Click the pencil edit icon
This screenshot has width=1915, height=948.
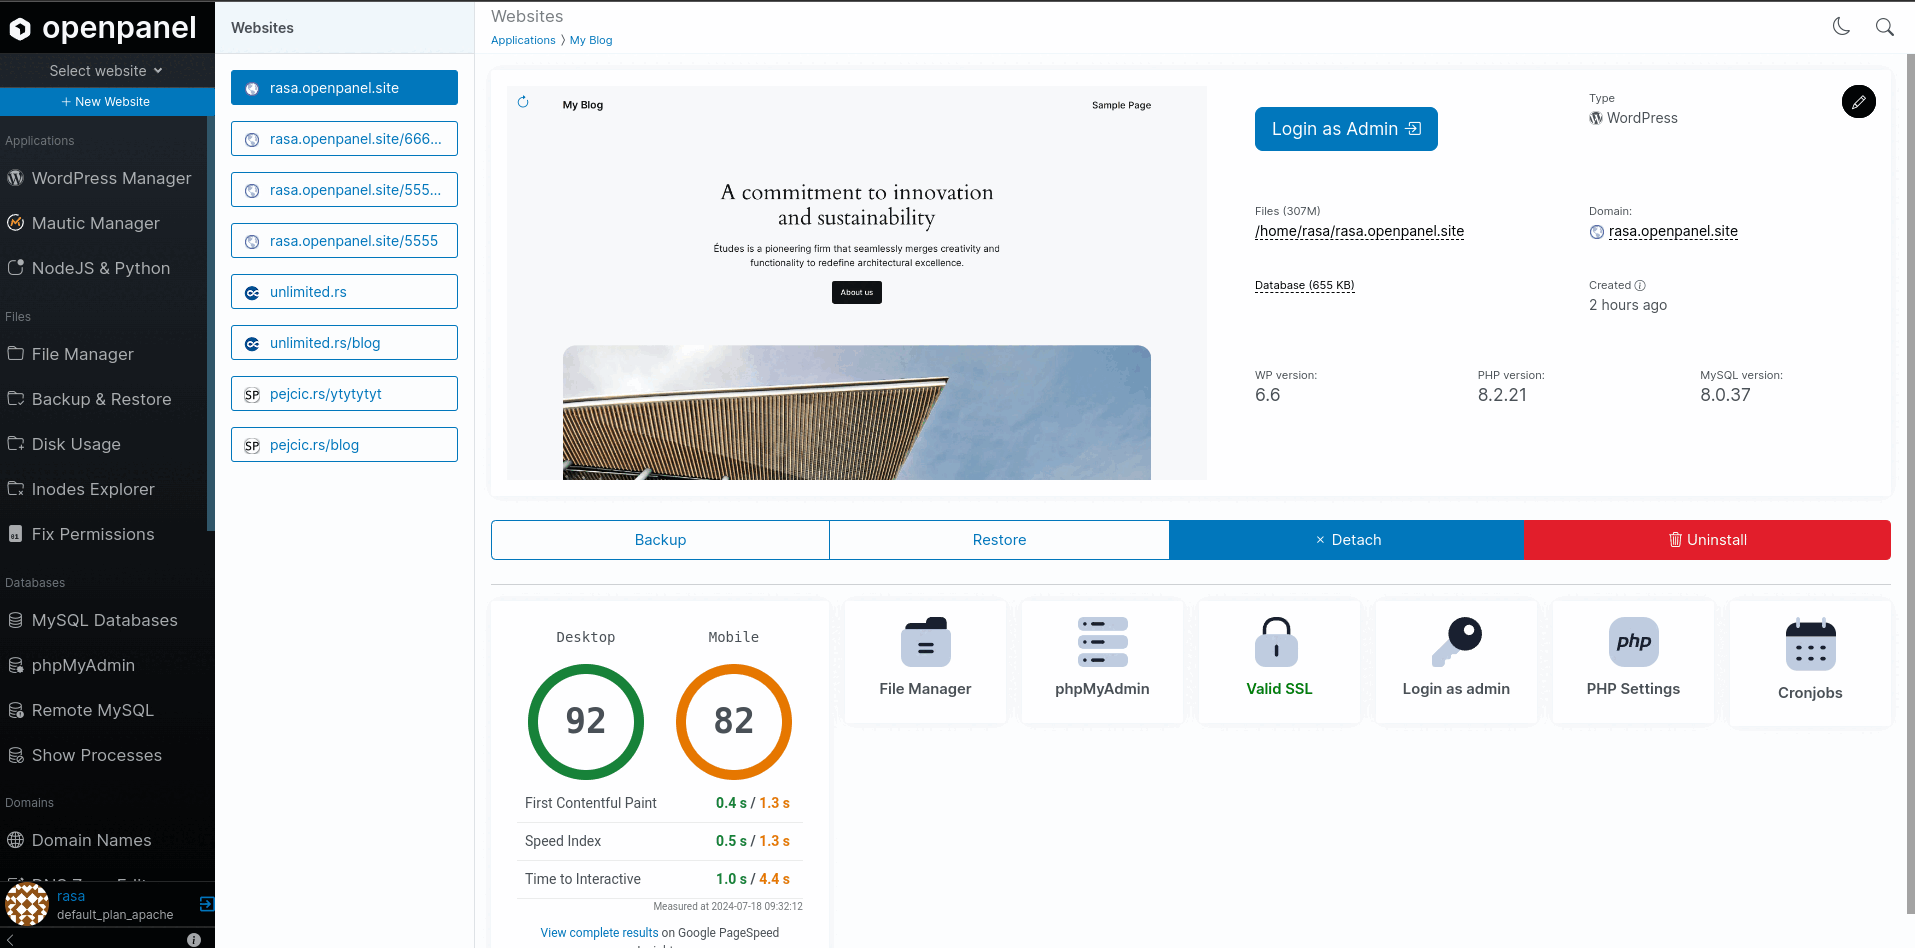coord(1858,101)
